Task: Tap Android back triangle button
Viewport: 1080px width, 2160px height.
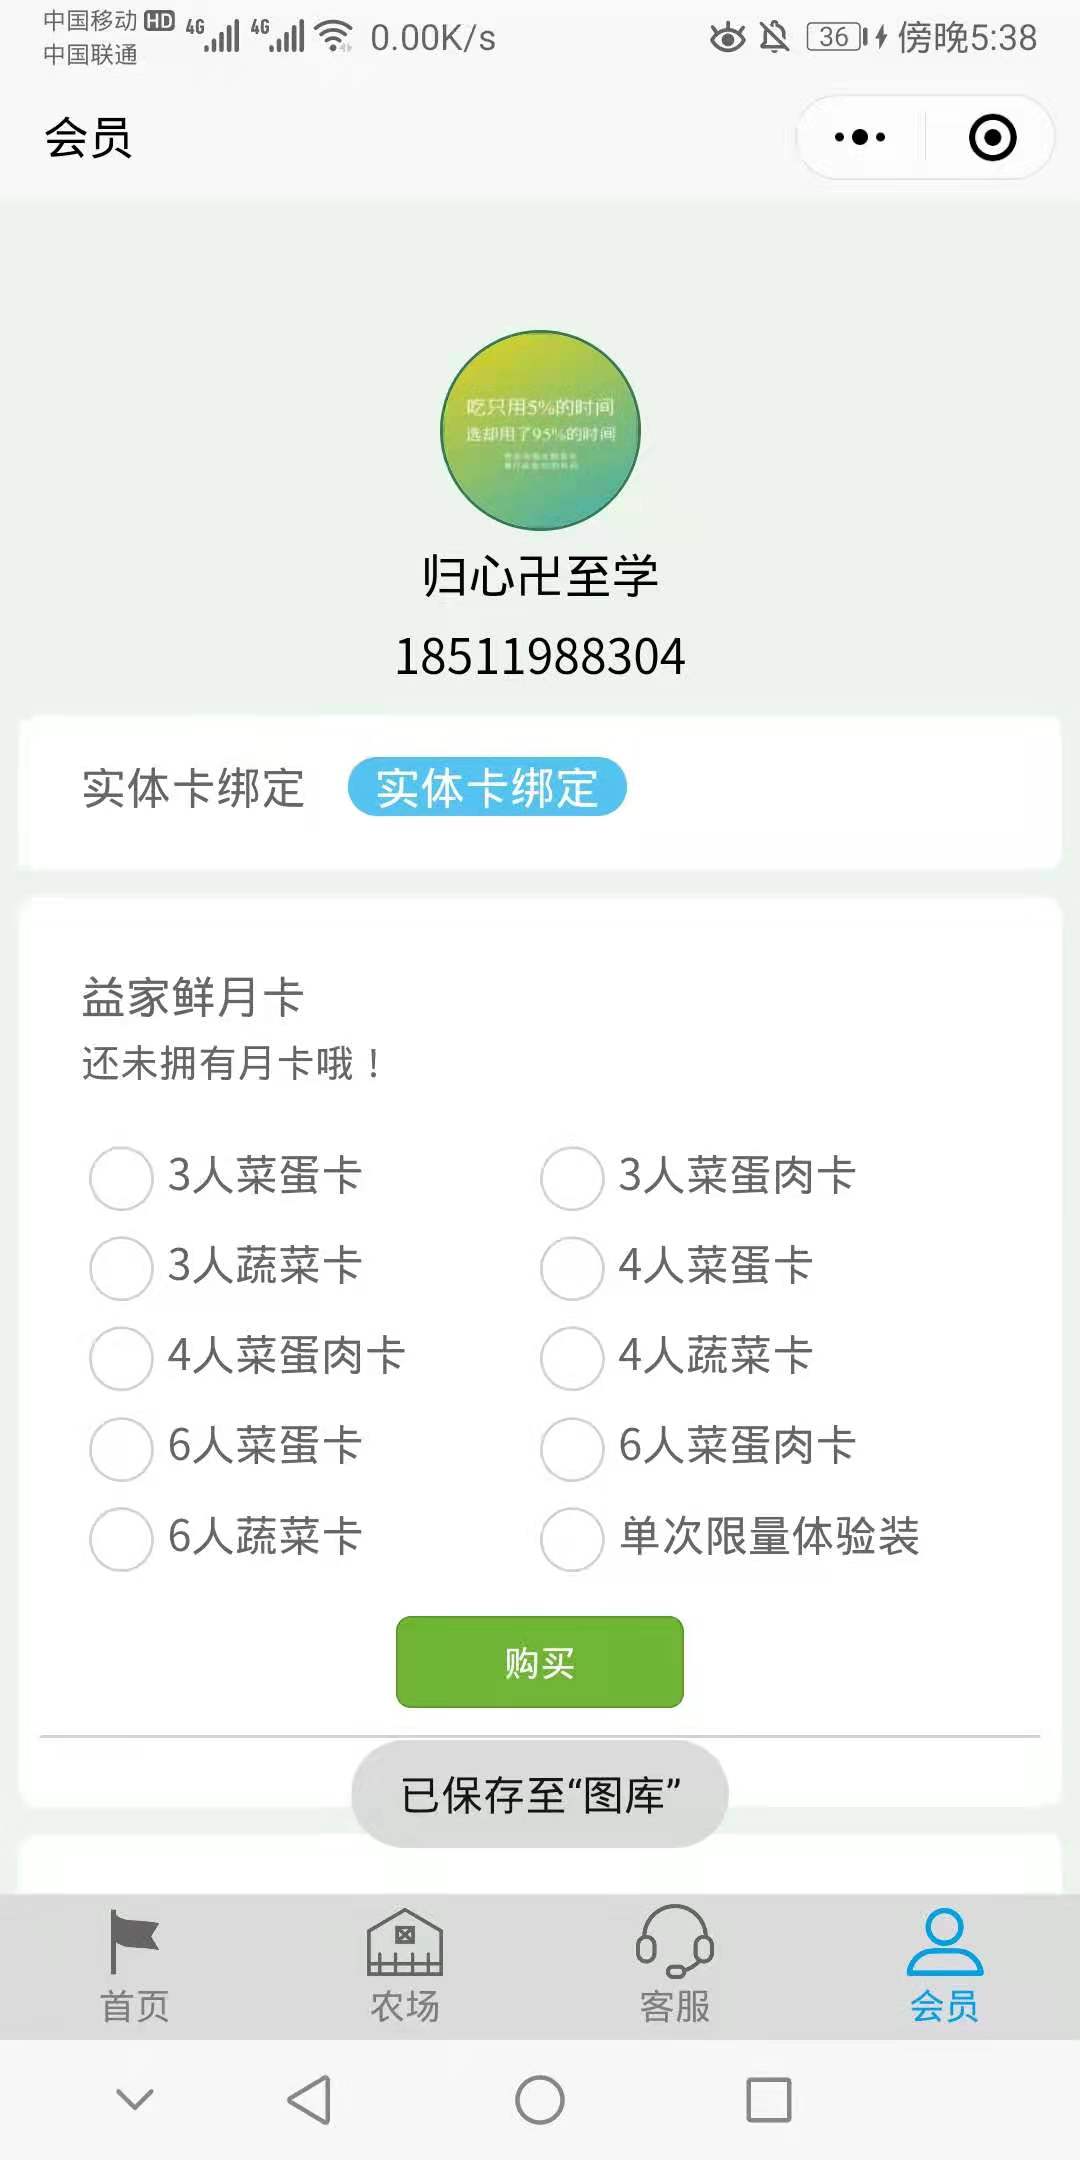Action: 309,2099
